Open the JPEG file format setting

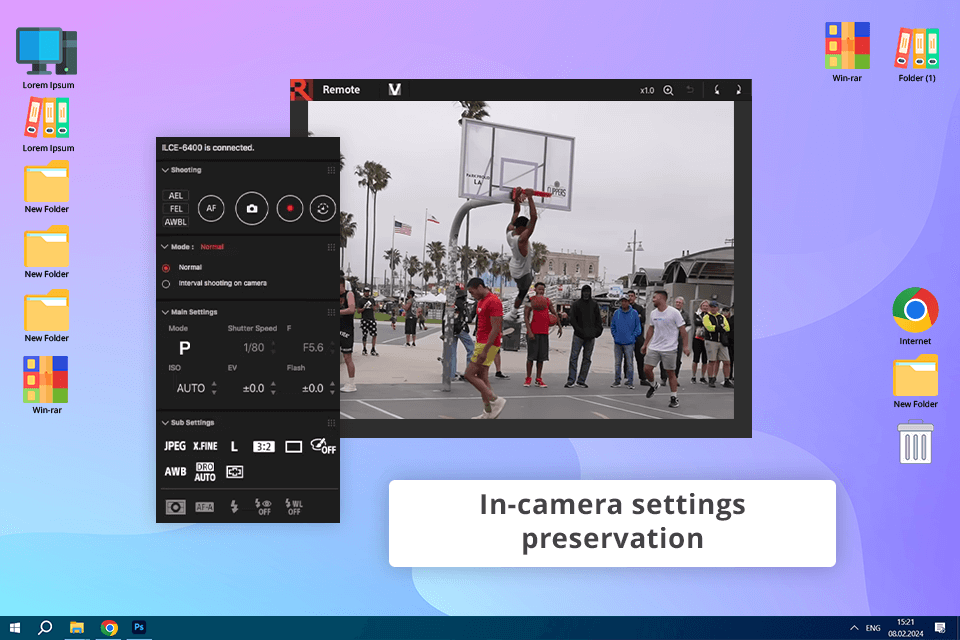click(x=174, y=446)
